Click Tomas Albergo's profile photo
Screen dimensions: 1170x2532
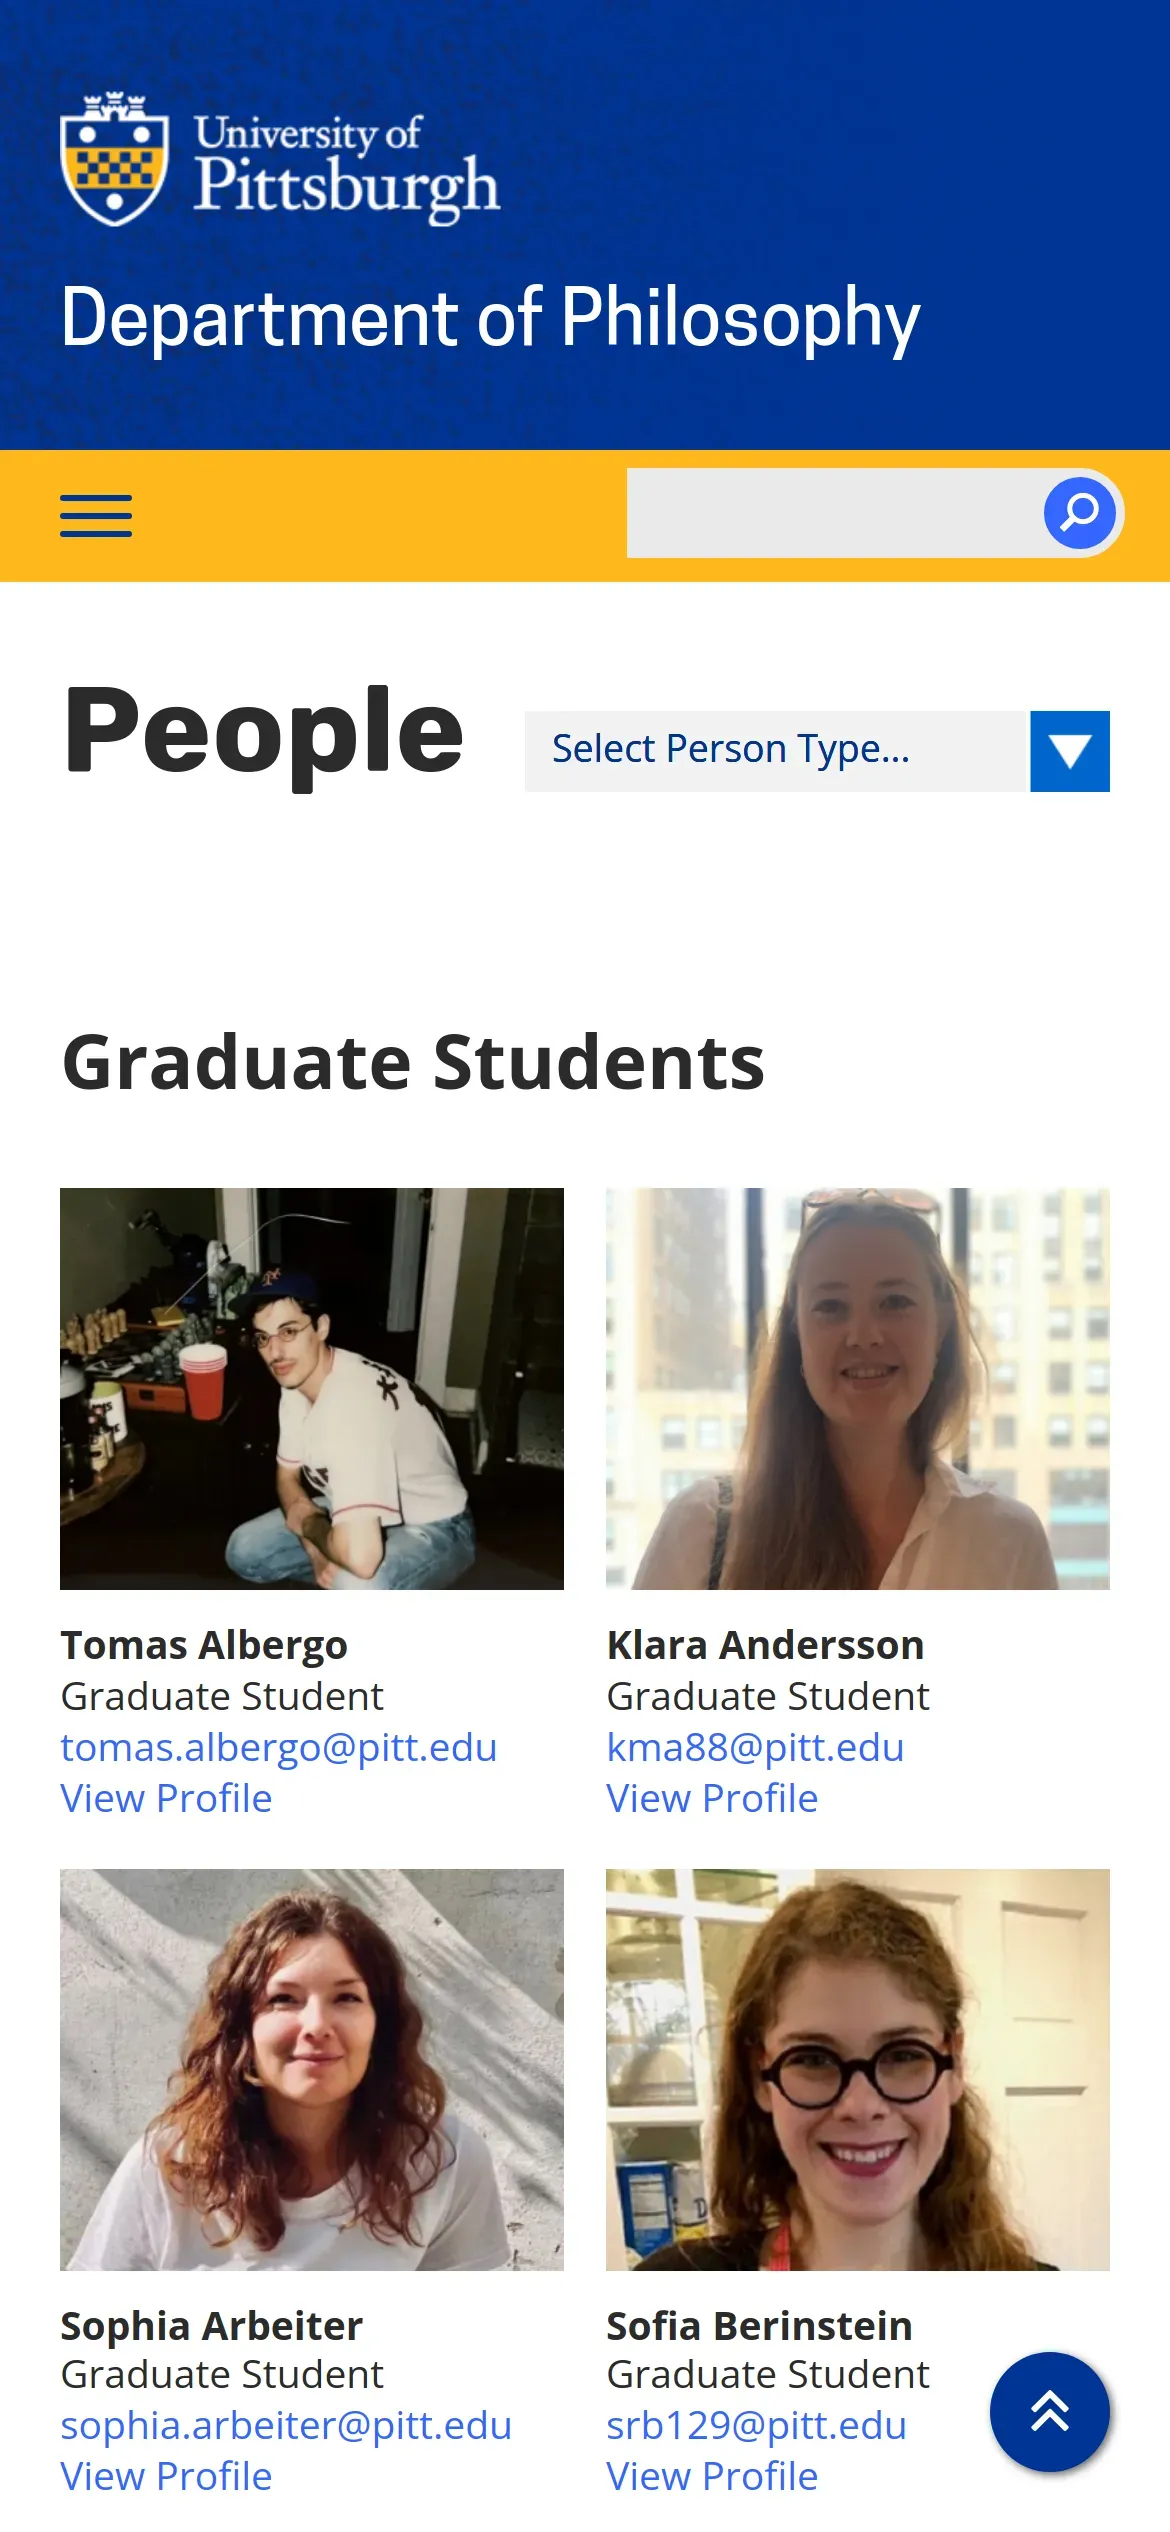click(312, 1388)
